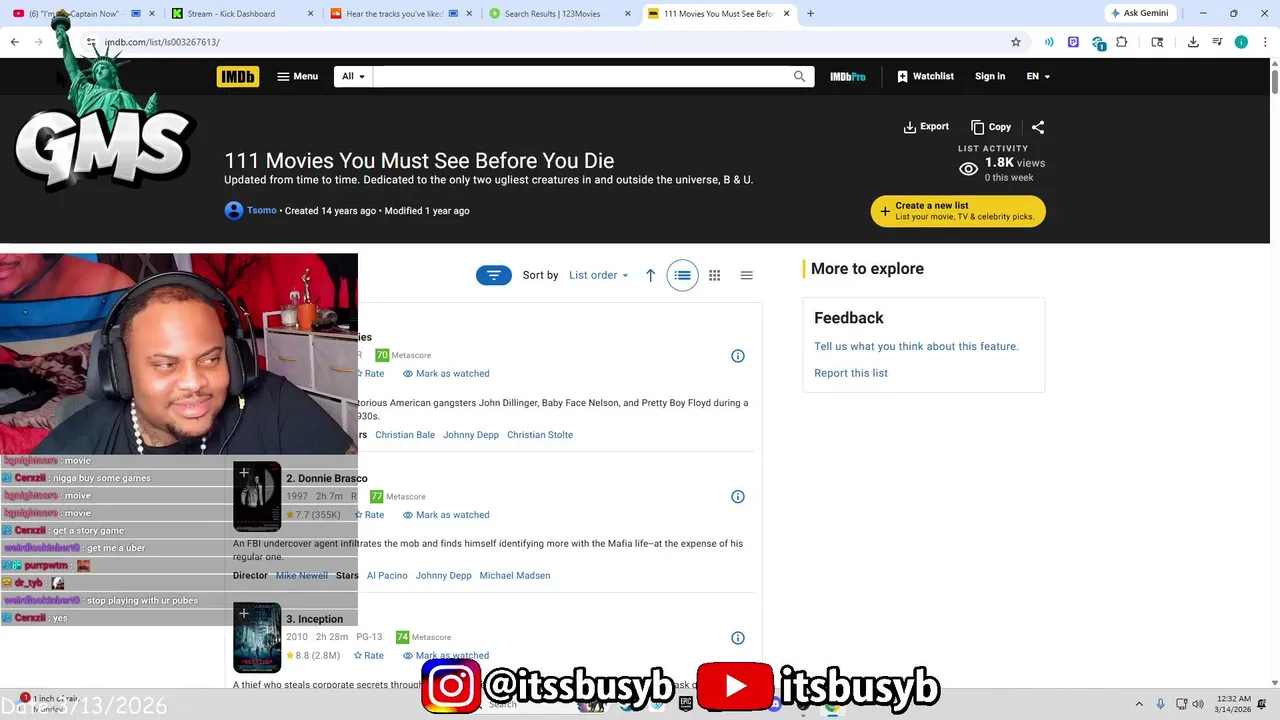Expand the List order sort dropdown
1280x720 pixels.
pyautogui.click(x=599, y=275)
